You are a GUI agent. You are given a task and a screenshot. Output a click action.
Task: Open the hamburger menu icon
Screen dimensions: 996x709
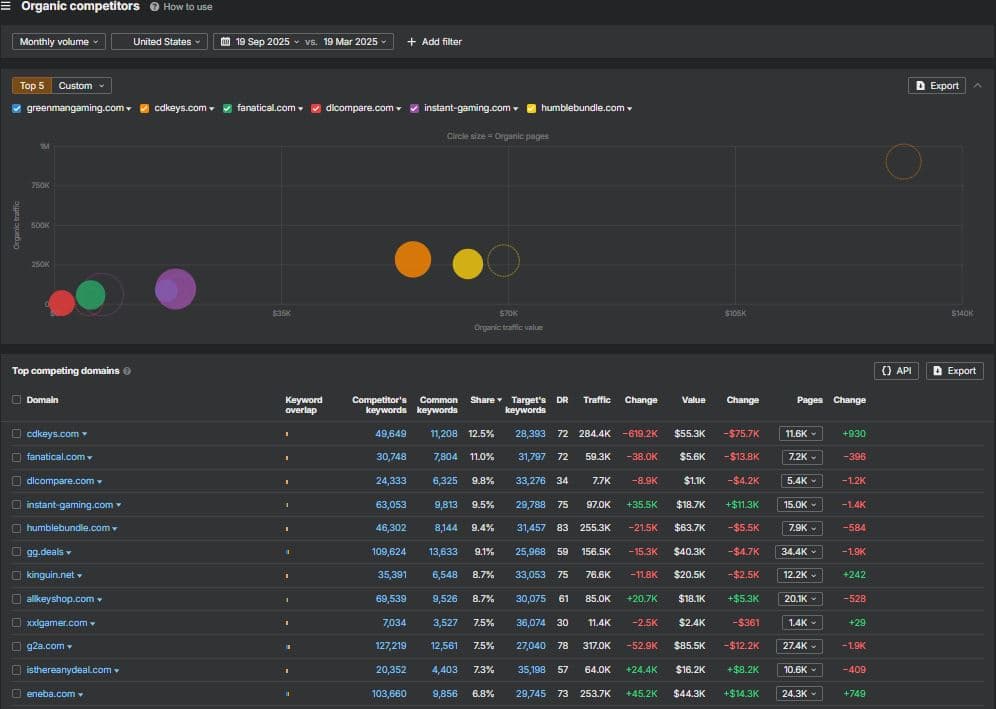(6, 6)
